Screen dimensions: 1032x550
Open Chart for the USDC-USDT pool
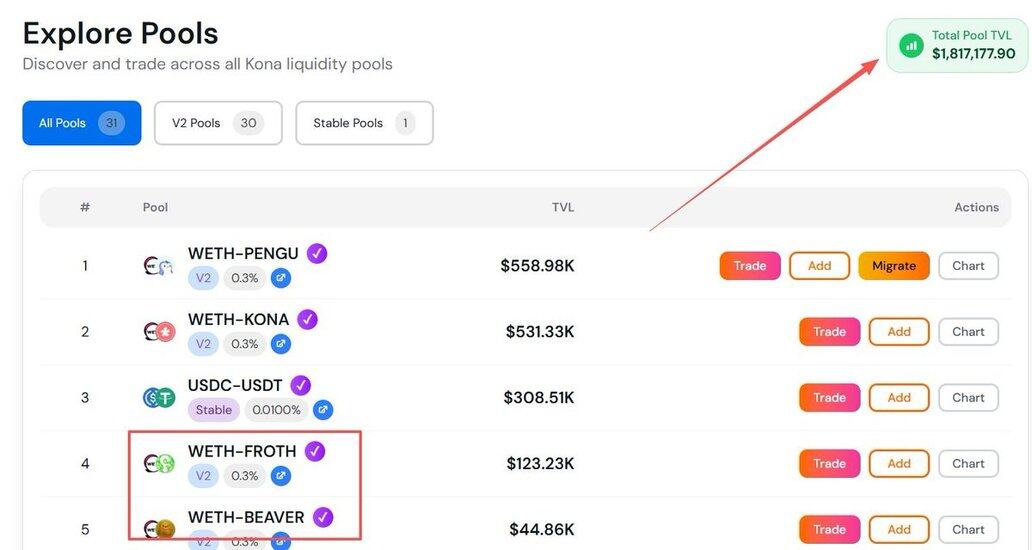[x=968, y=398]
